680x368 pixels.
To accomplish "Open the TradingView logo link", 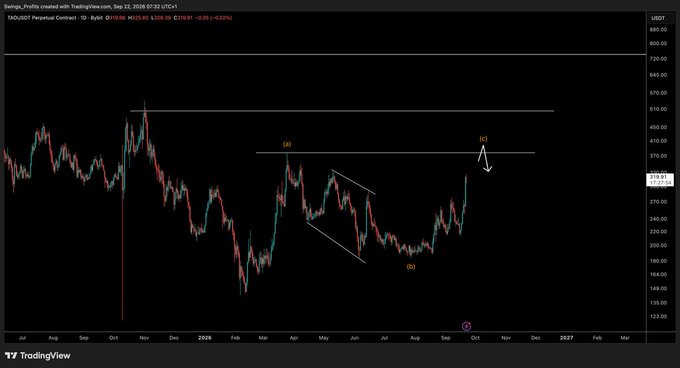I will coord(38,356).
